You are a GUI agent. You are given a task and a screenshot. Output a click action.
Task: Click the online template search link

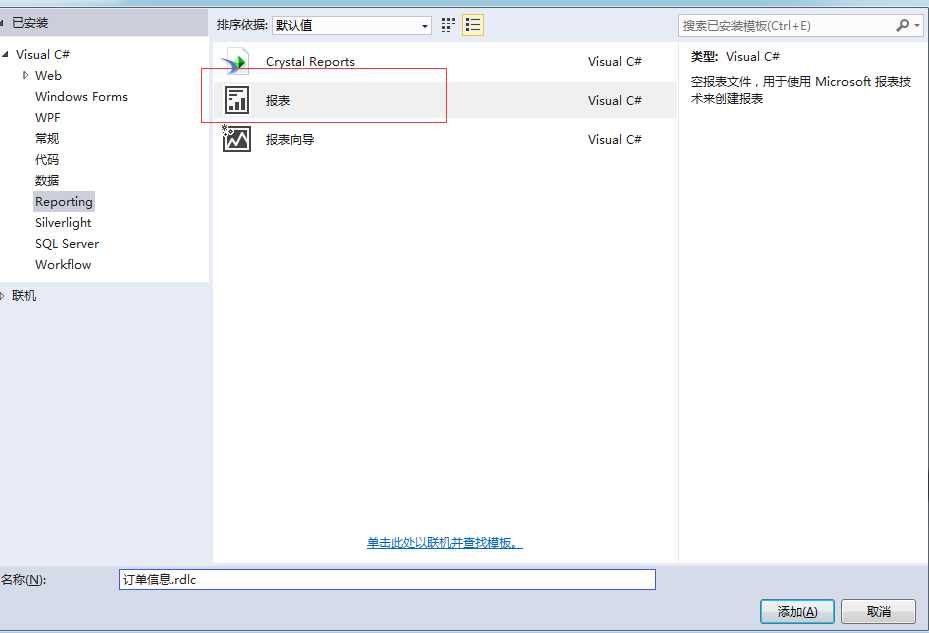click(x=444, y=542)
